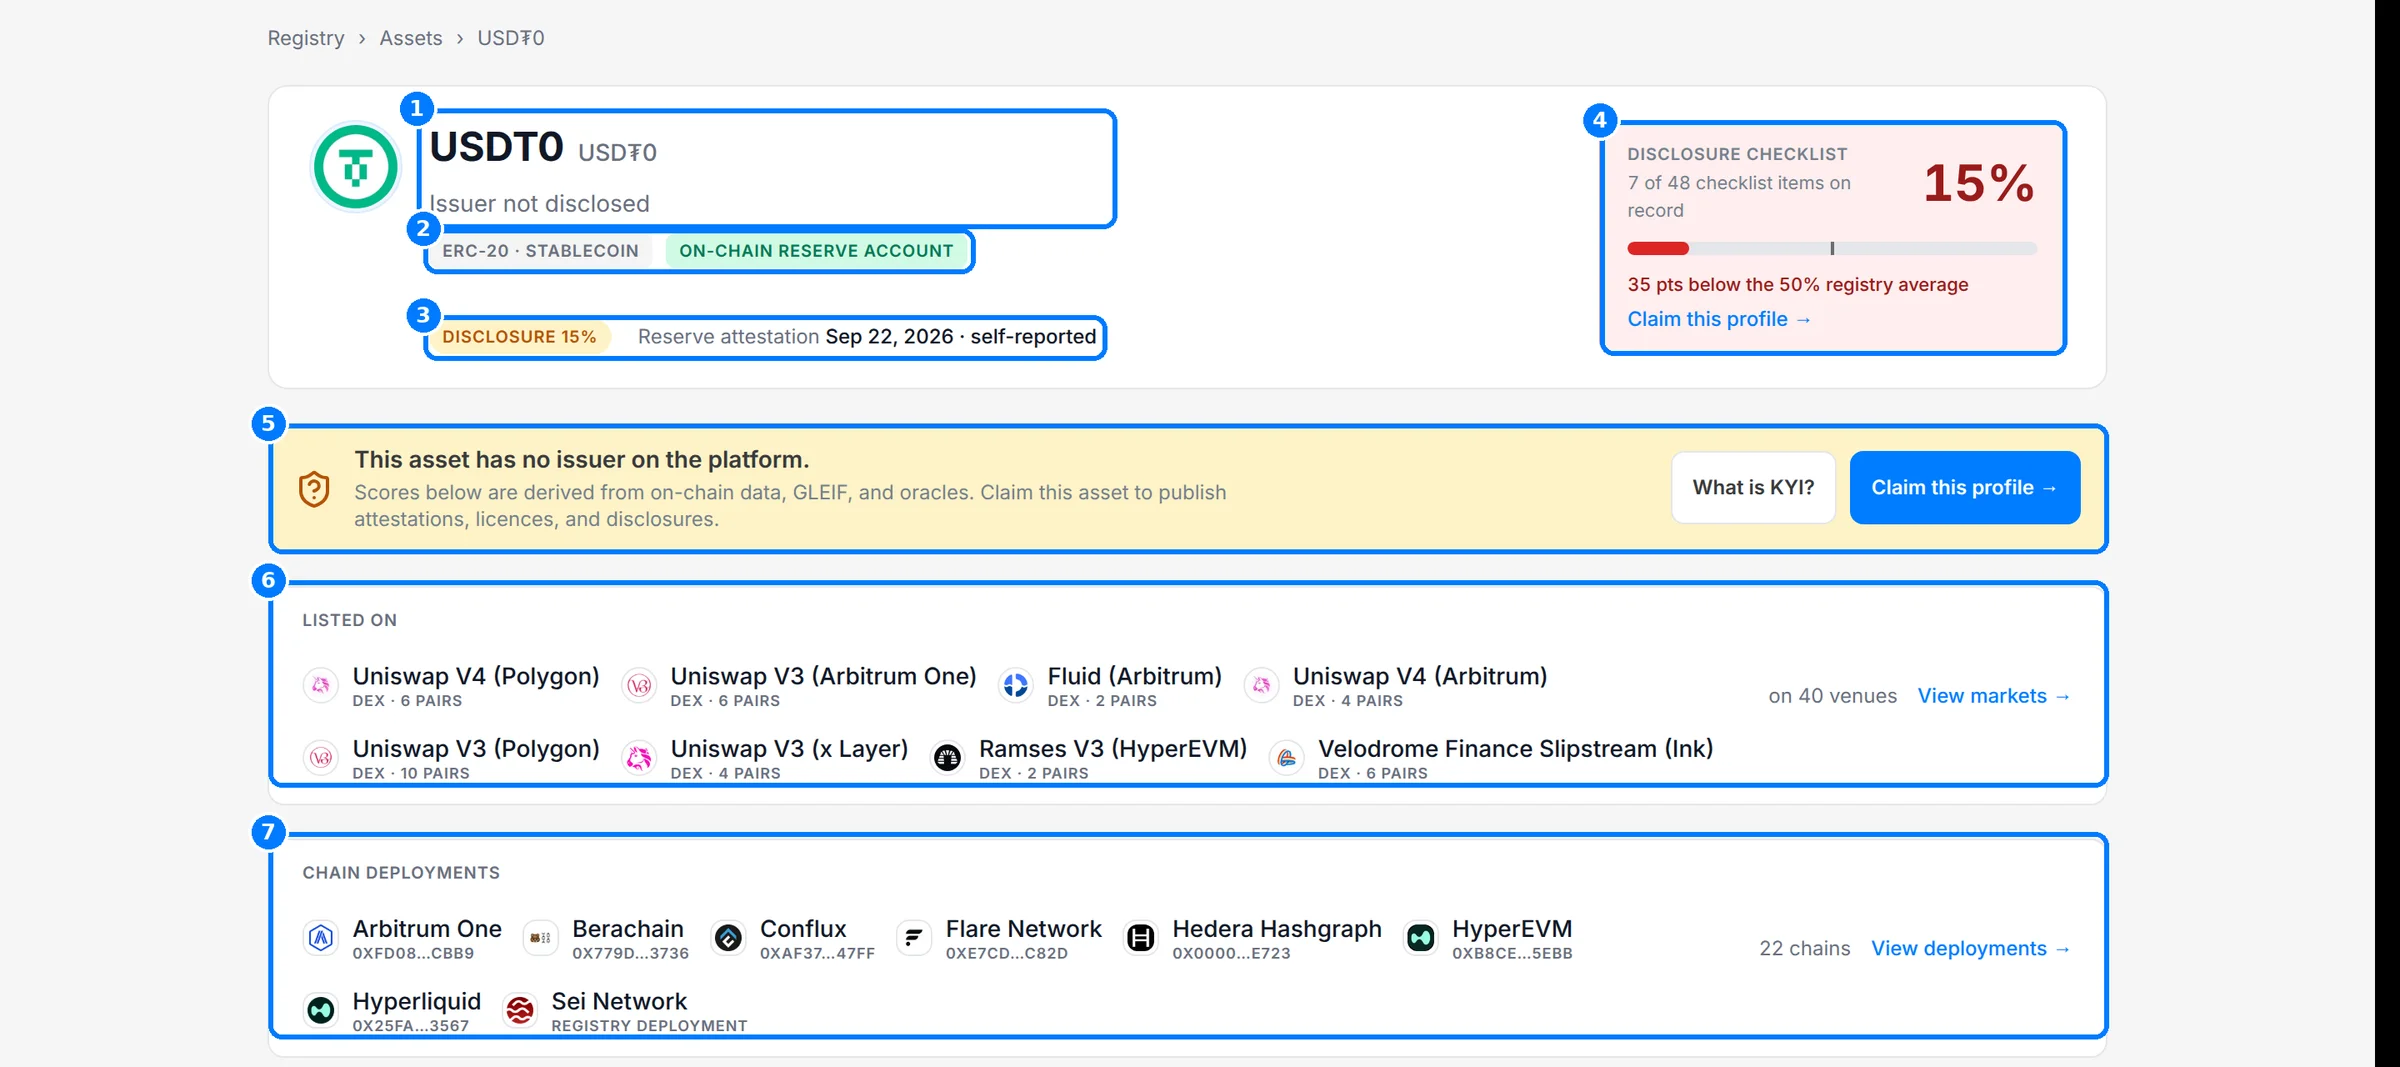2400x1067 pixels.
Task: Click the disclosure checklist progress bar
Action: point(1832,248)
